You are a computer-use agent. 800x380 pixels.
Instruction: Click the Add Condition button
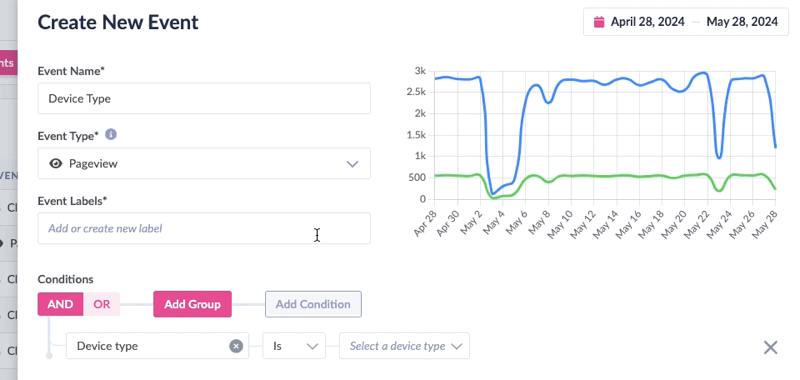pyautogui.click(x=313, y=304)
